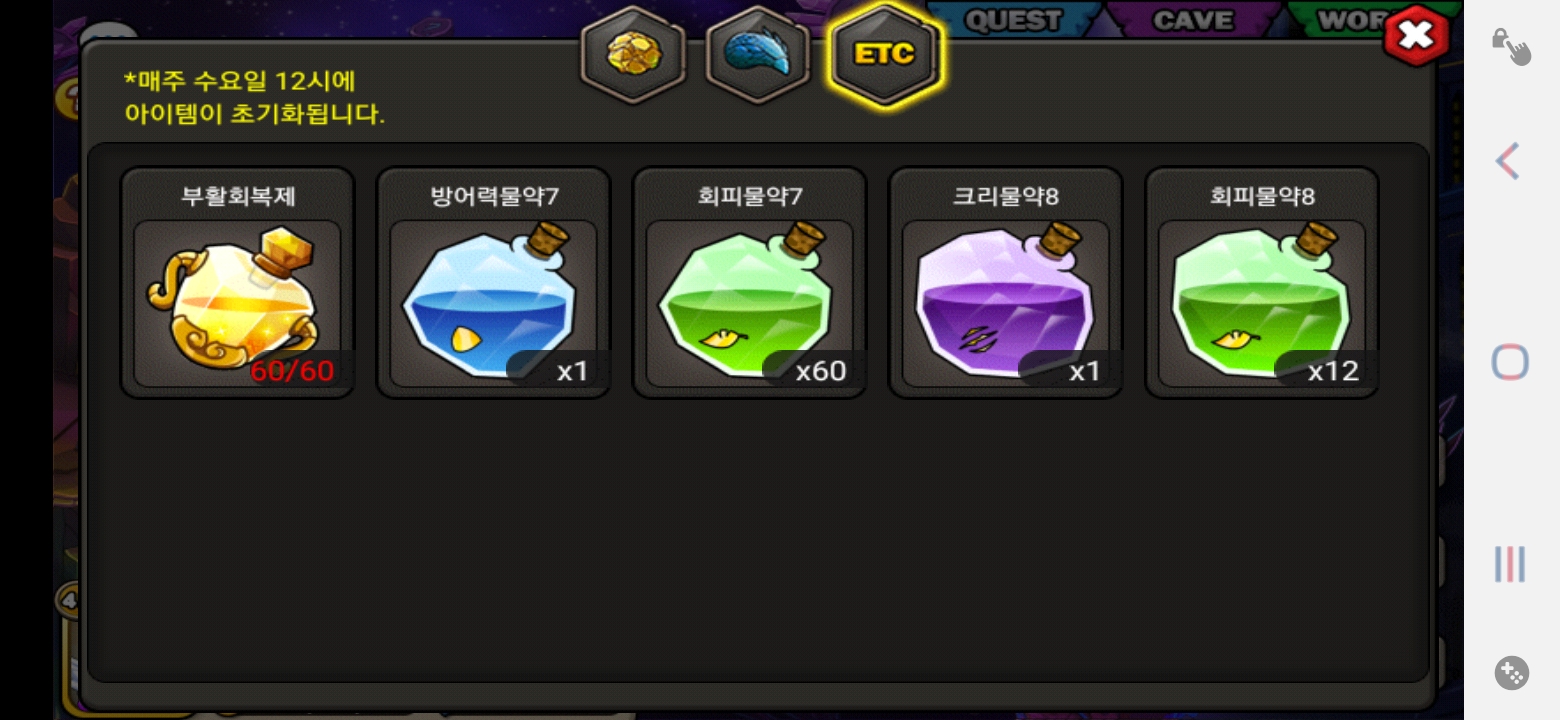1560x720 pixels.
Task: Tap the Android home circle button
Action: [1510, 362]
